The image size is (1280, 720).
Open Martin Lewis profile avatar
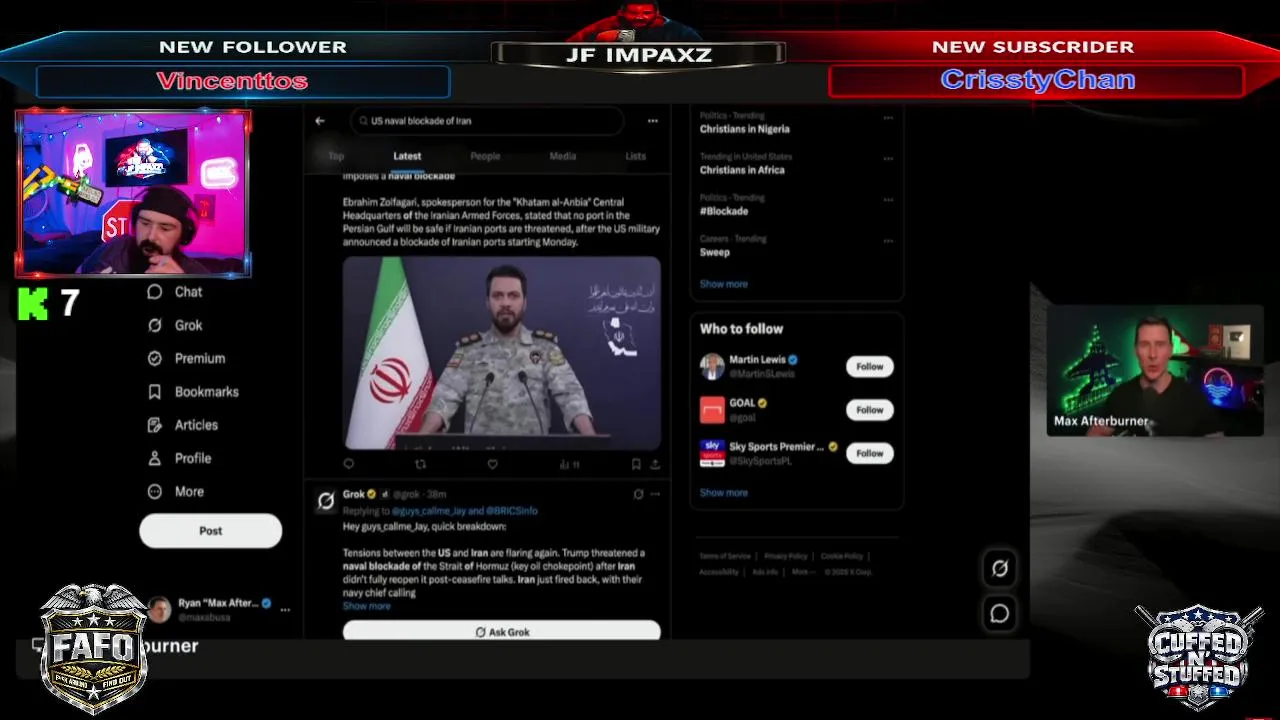tap(712, 367)
